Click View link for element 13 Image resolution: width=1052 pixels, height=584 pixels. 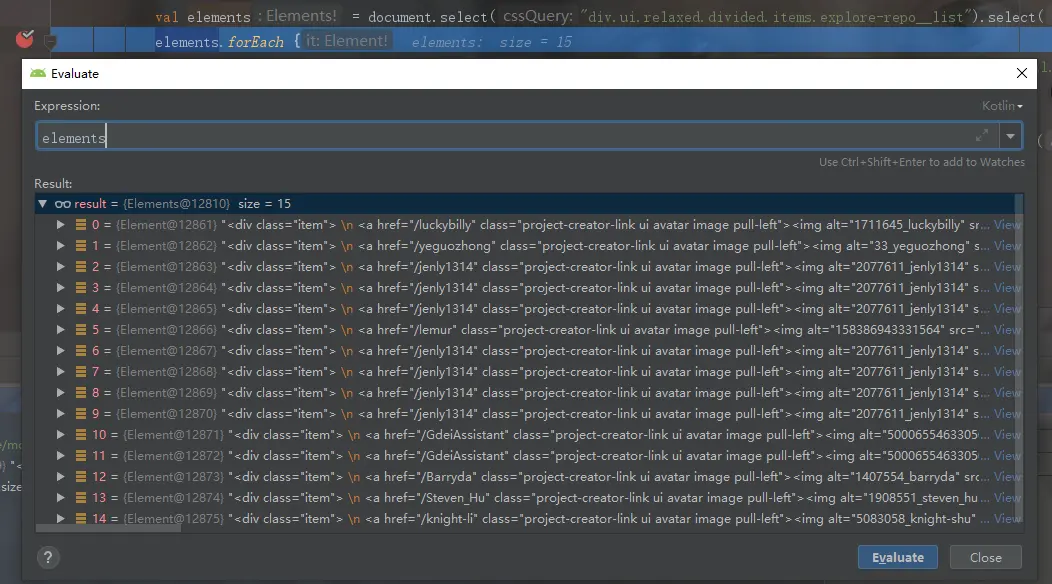1007,497
